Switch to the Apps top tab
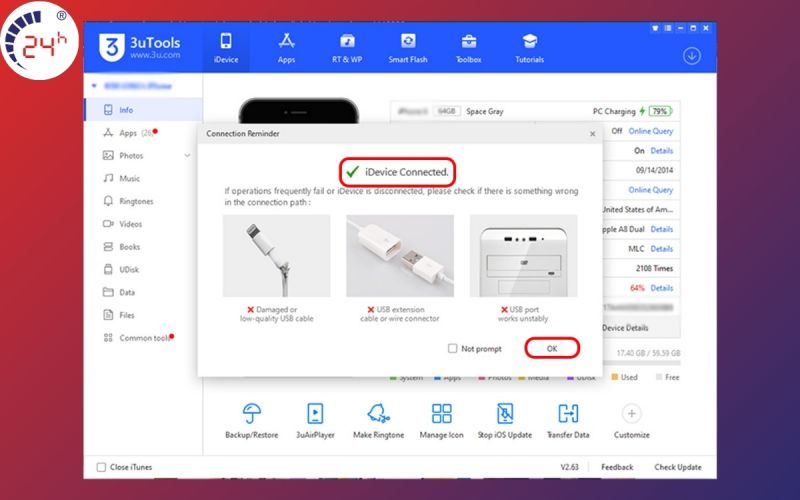The height and width of the screenshot is (500, 800). (x=286, y=48)
